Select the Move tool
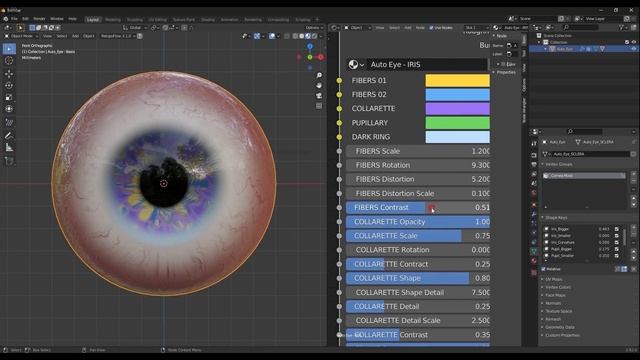Viewport: 640px width, 360px height. pyautogui.click(x=9, y=74)
